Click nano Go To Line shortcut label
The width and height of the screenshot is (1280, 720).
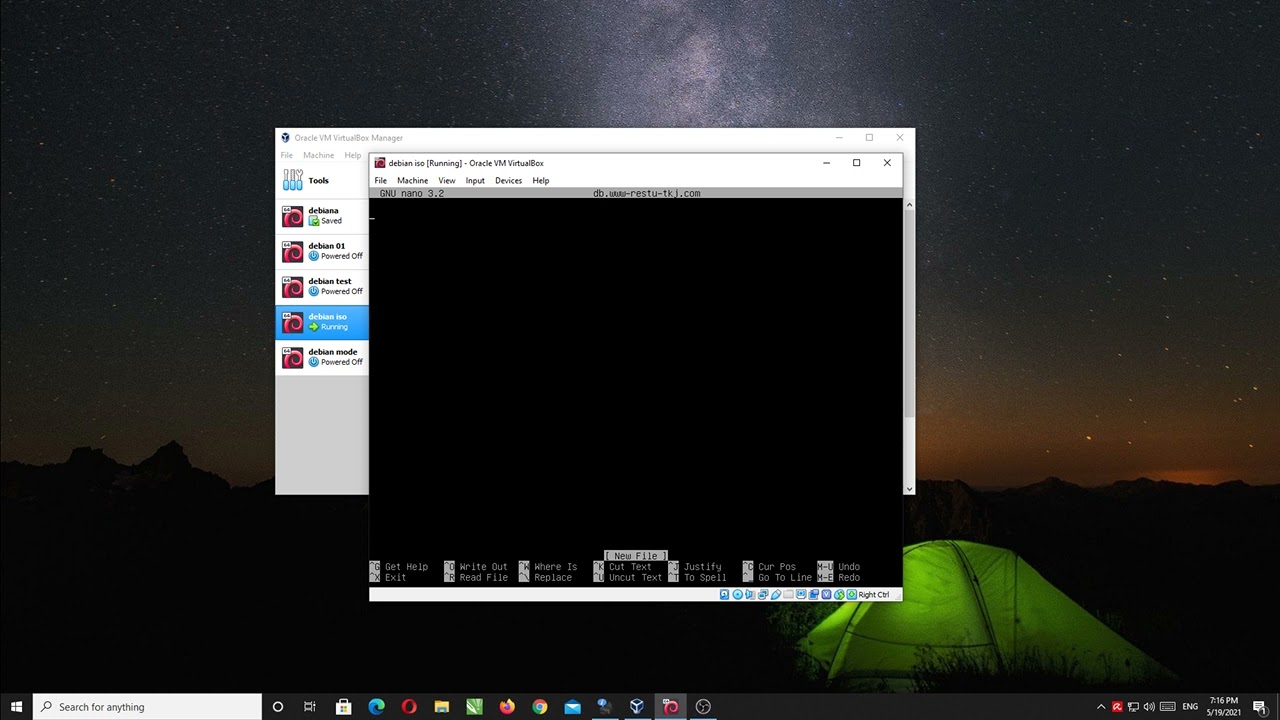click(x=785, y=578)
